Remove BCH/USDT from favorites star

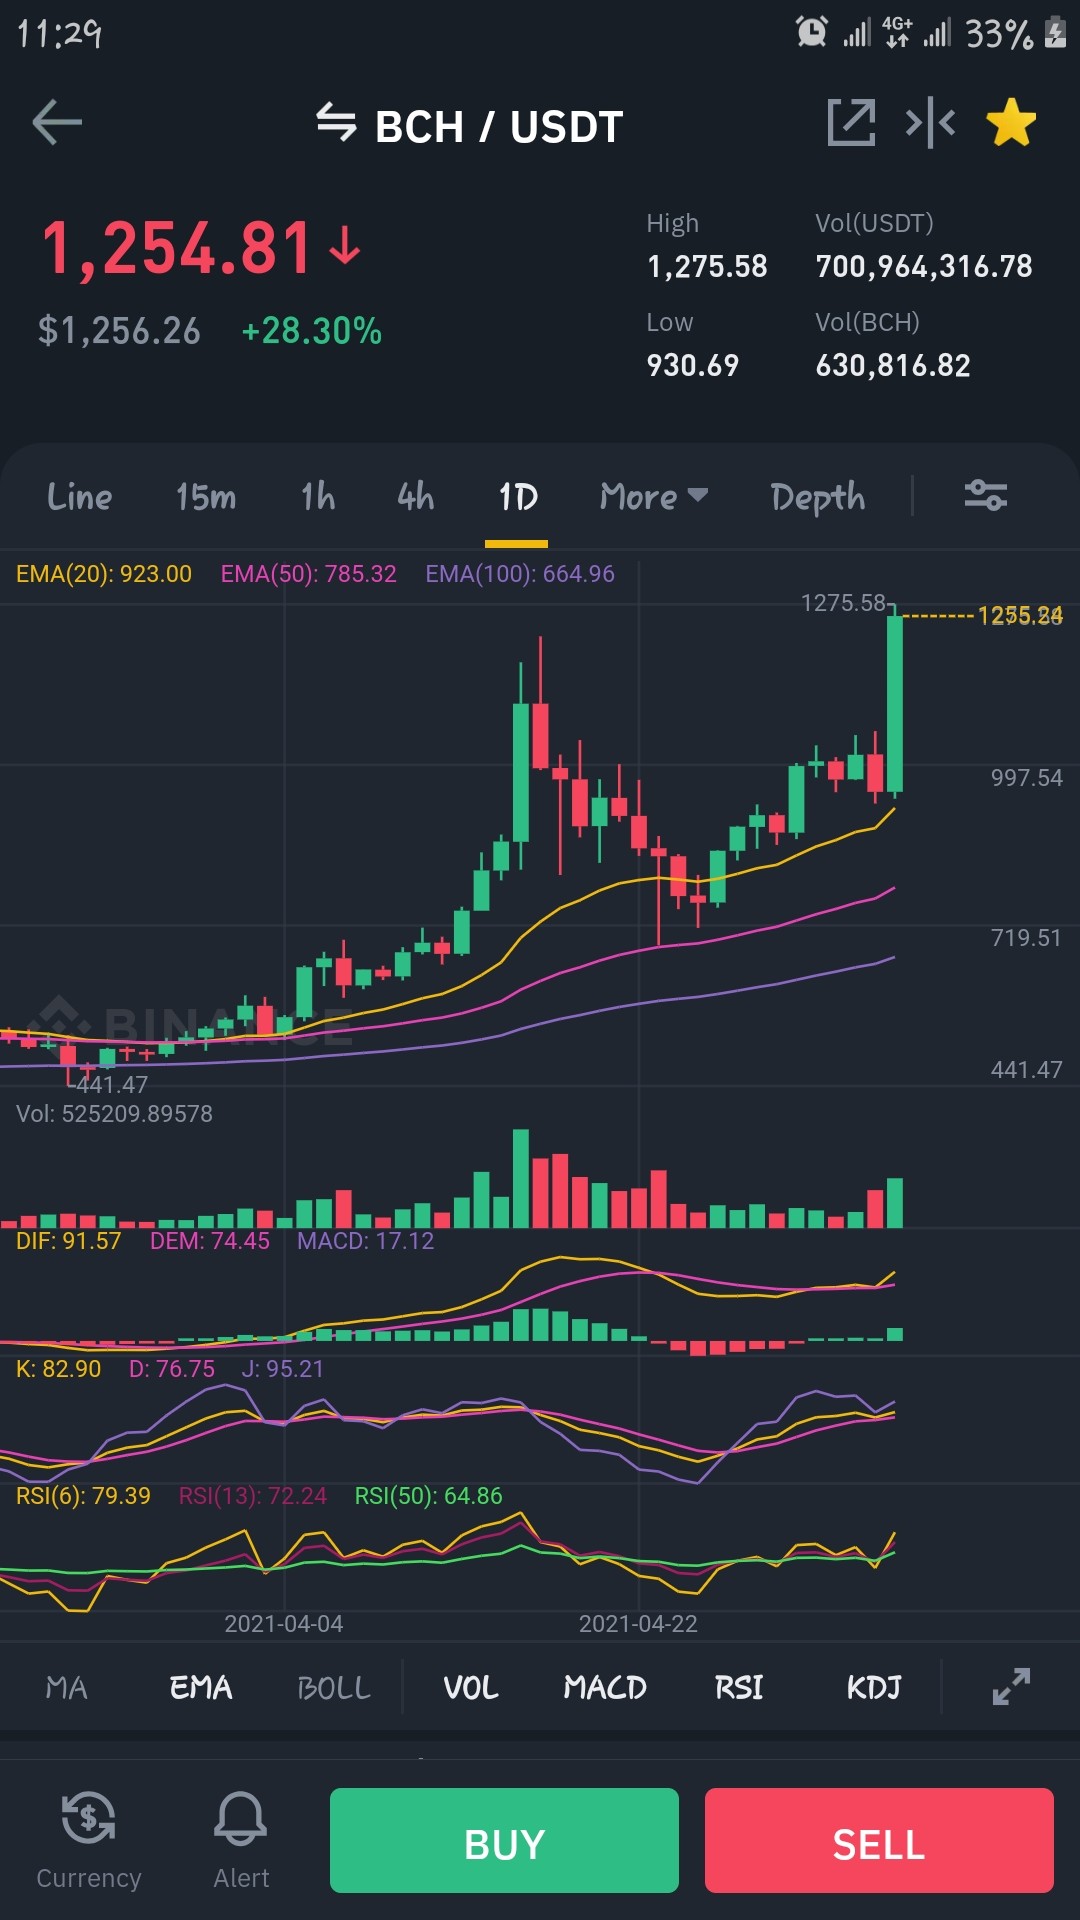[x=1011, y=122]
